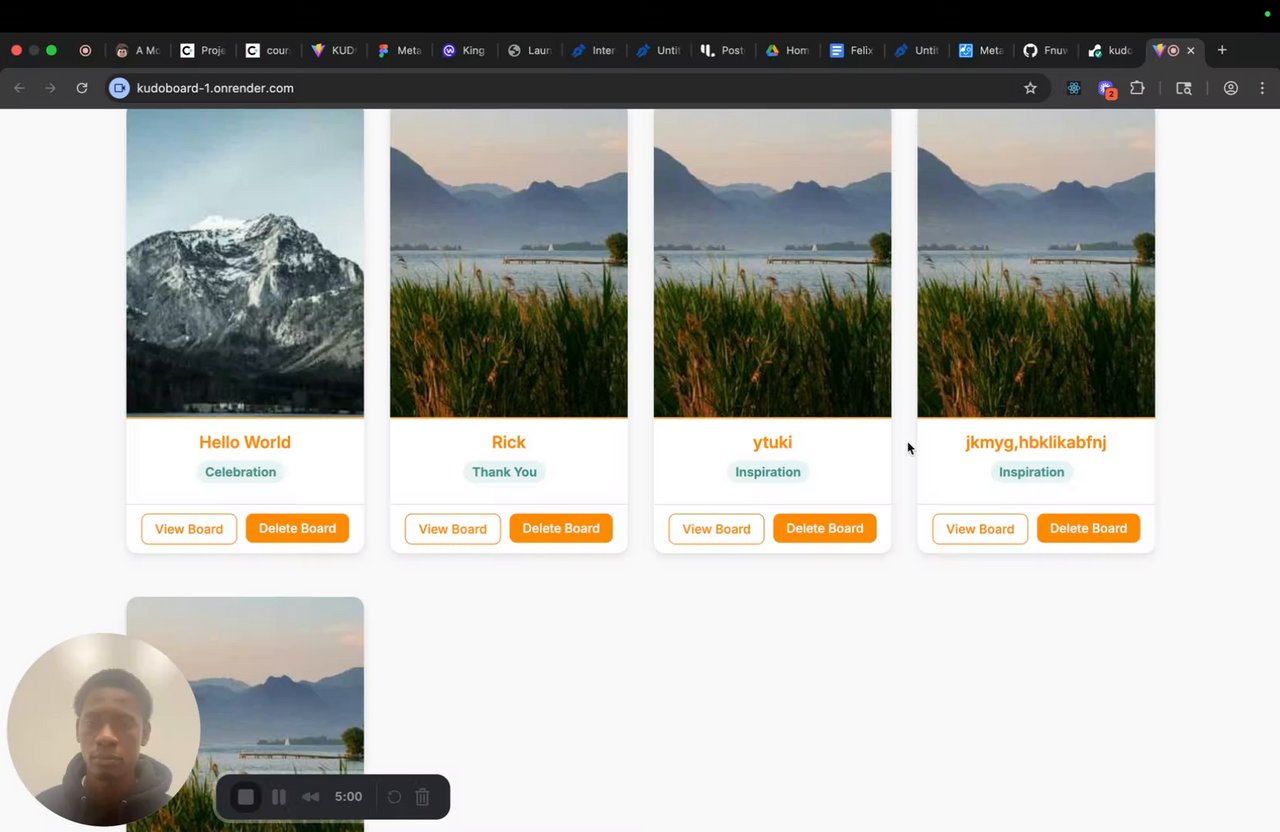
Task: Click the camera site-info icon in the address bar
Action: (x=119, y=88)
